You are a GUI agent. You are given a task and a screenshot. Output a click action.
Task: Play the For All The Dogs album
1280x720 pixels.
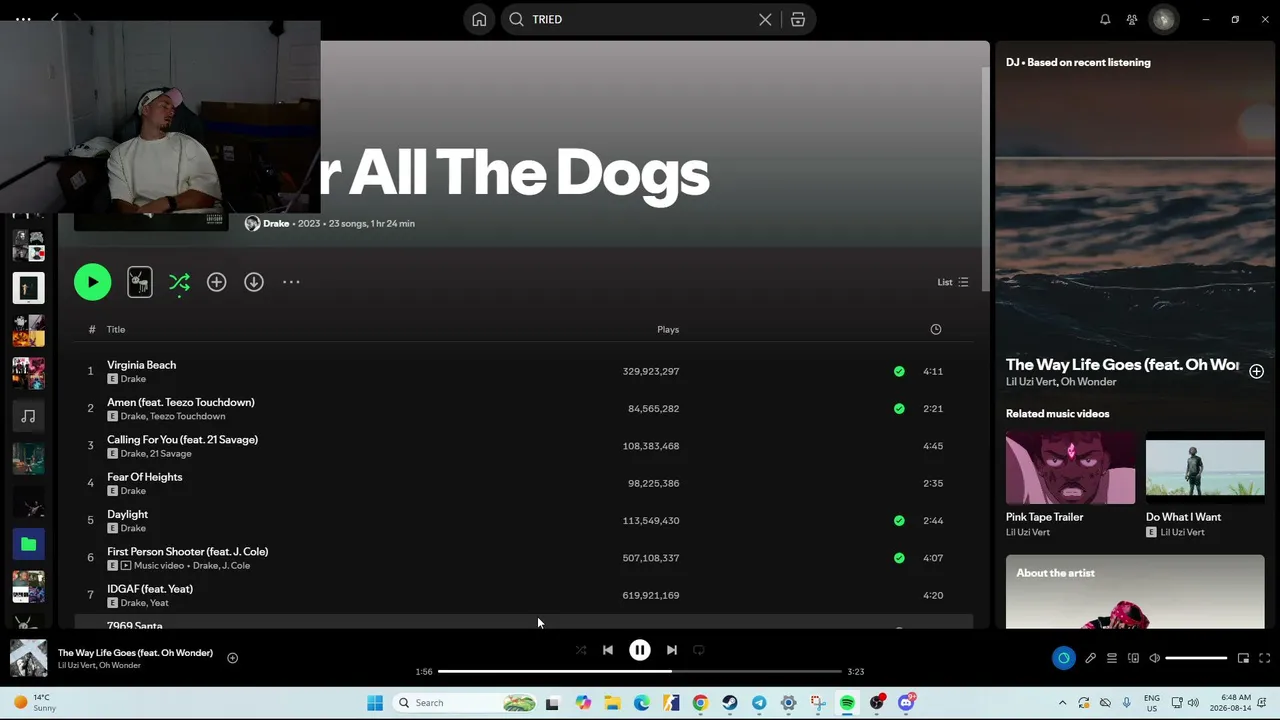92,282
